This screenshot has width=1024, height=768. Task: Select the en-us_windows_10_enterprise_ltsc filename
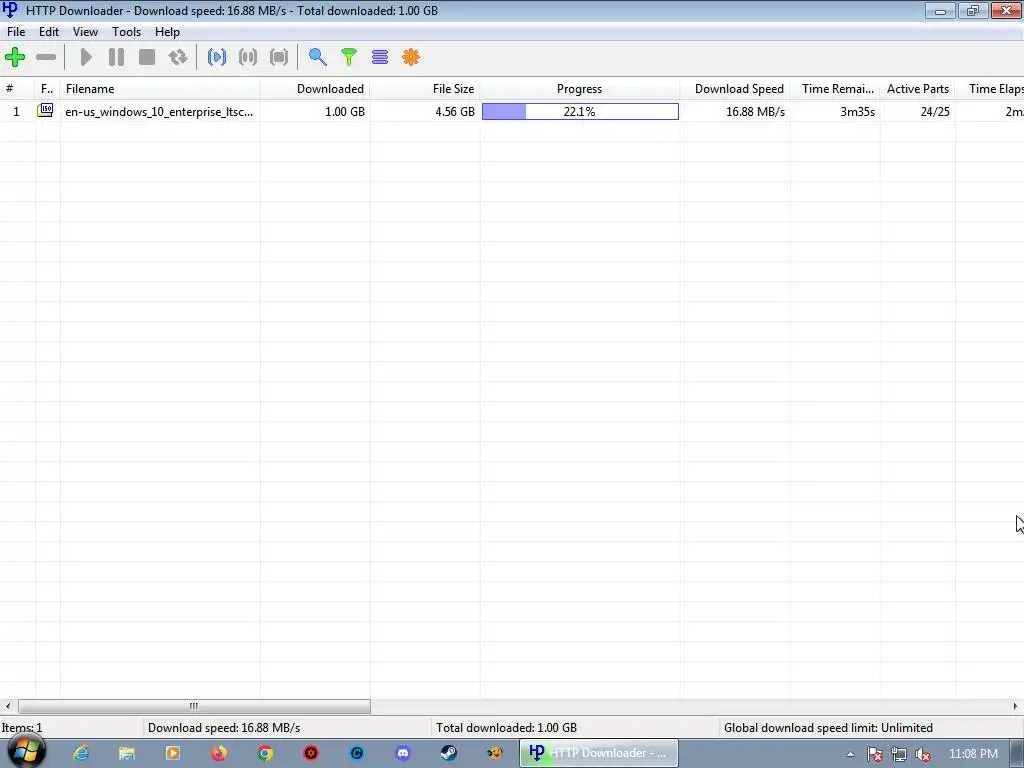point(159,112)
